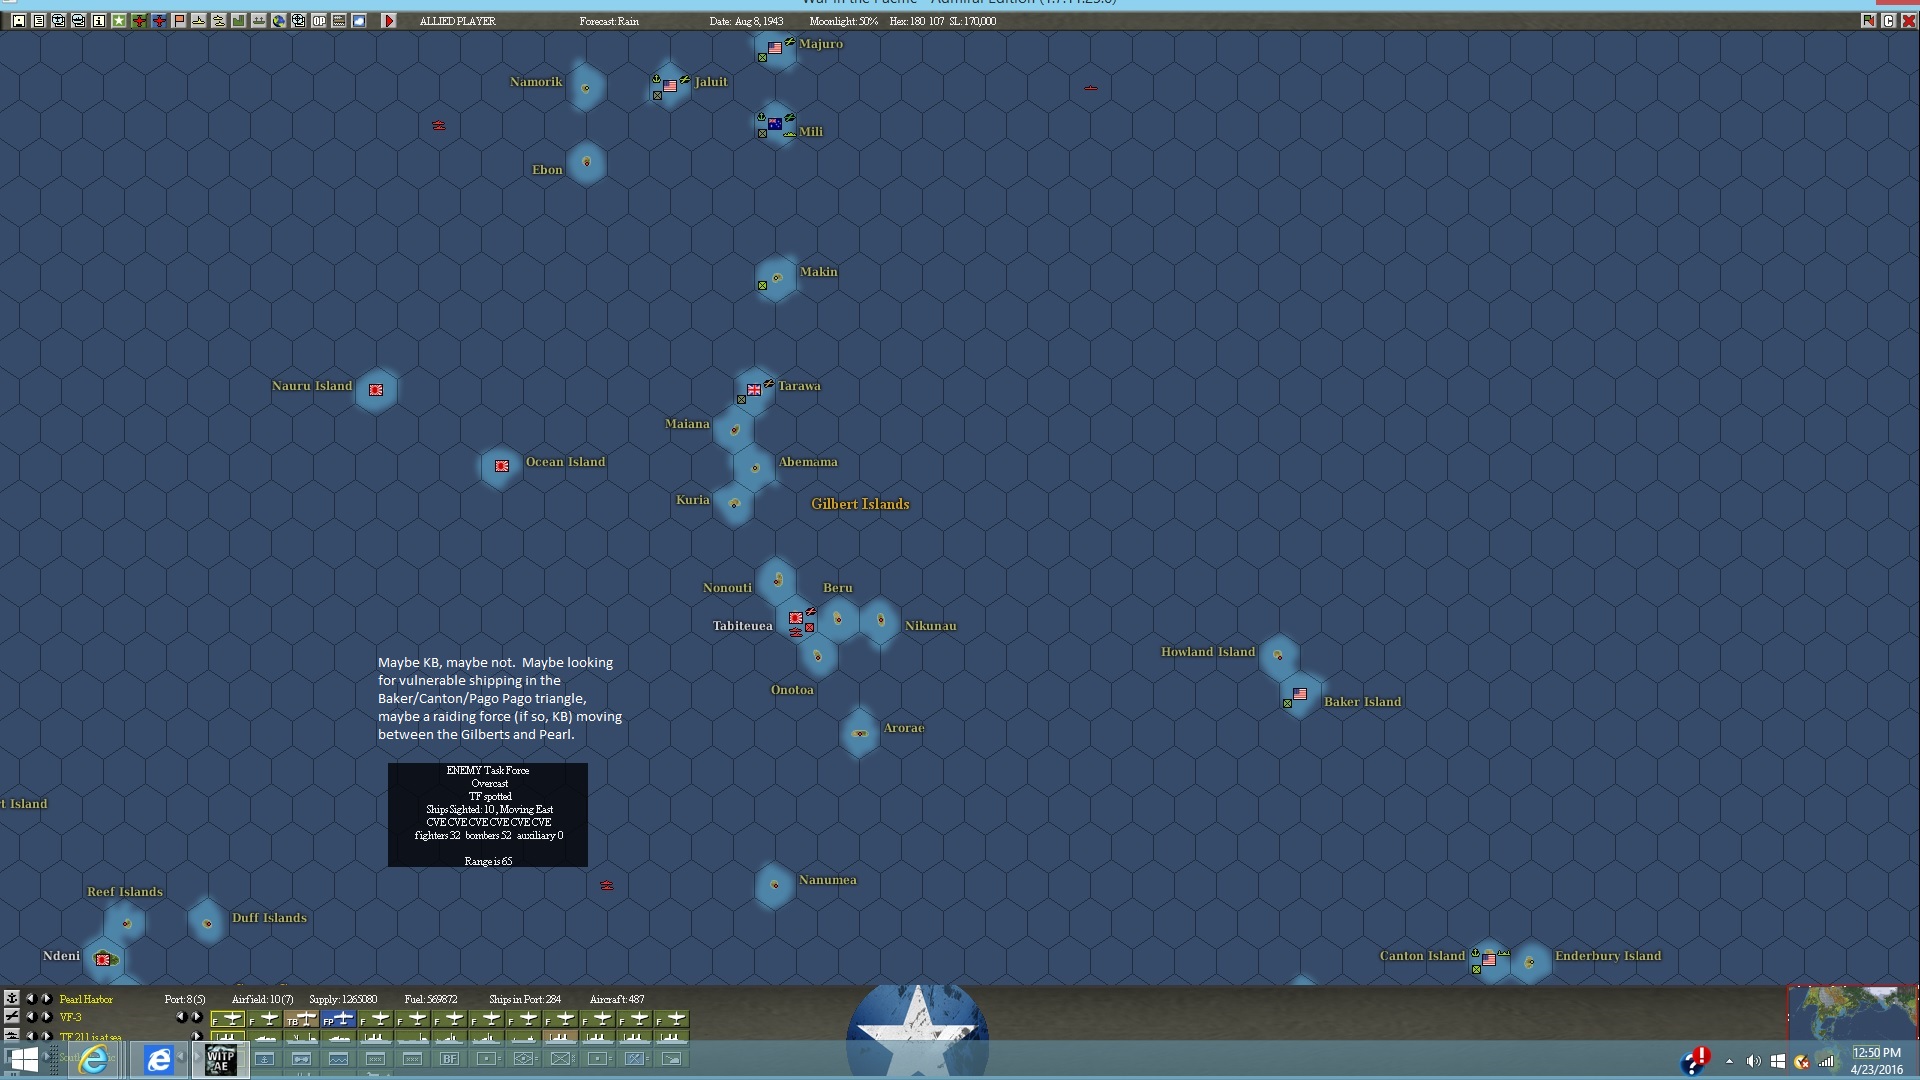Select Japanese base at Nauru Island
Image resolution: width=1920 pixels, height=1080 pixels.
pyautogui.click(x=376, y=390)
